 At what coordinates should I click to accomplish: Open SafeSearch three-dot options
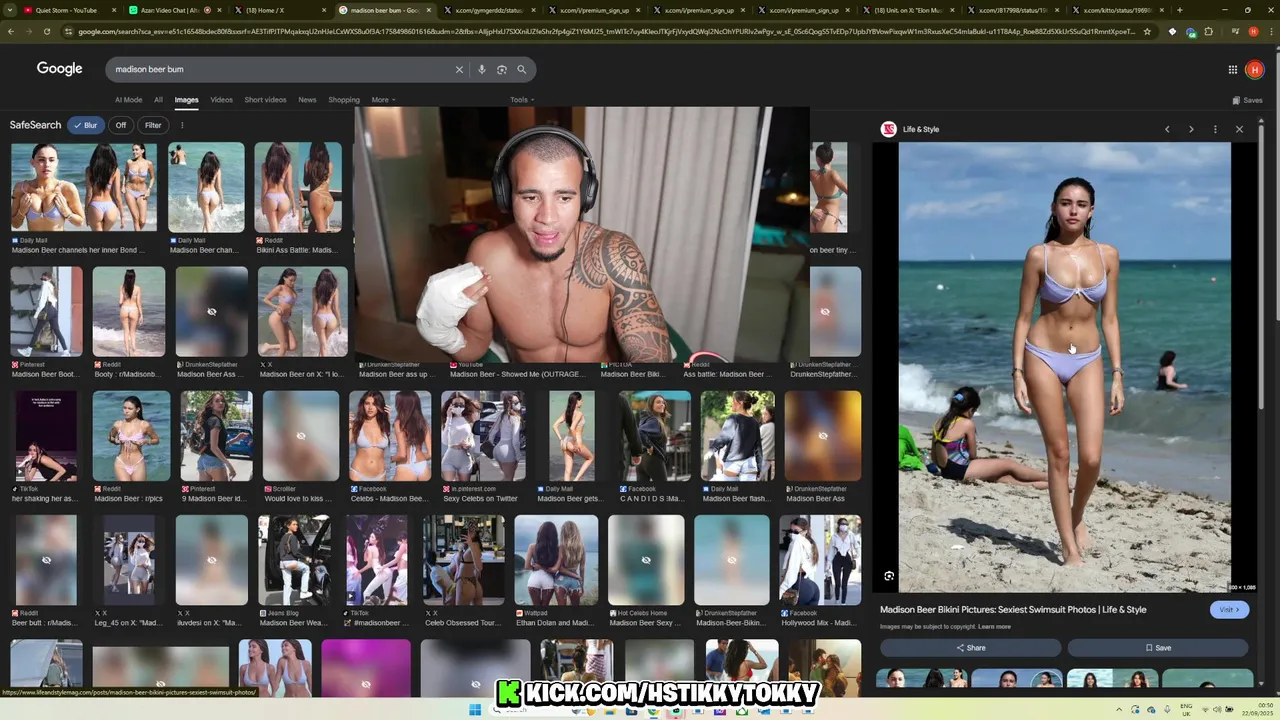coord(182,125)
